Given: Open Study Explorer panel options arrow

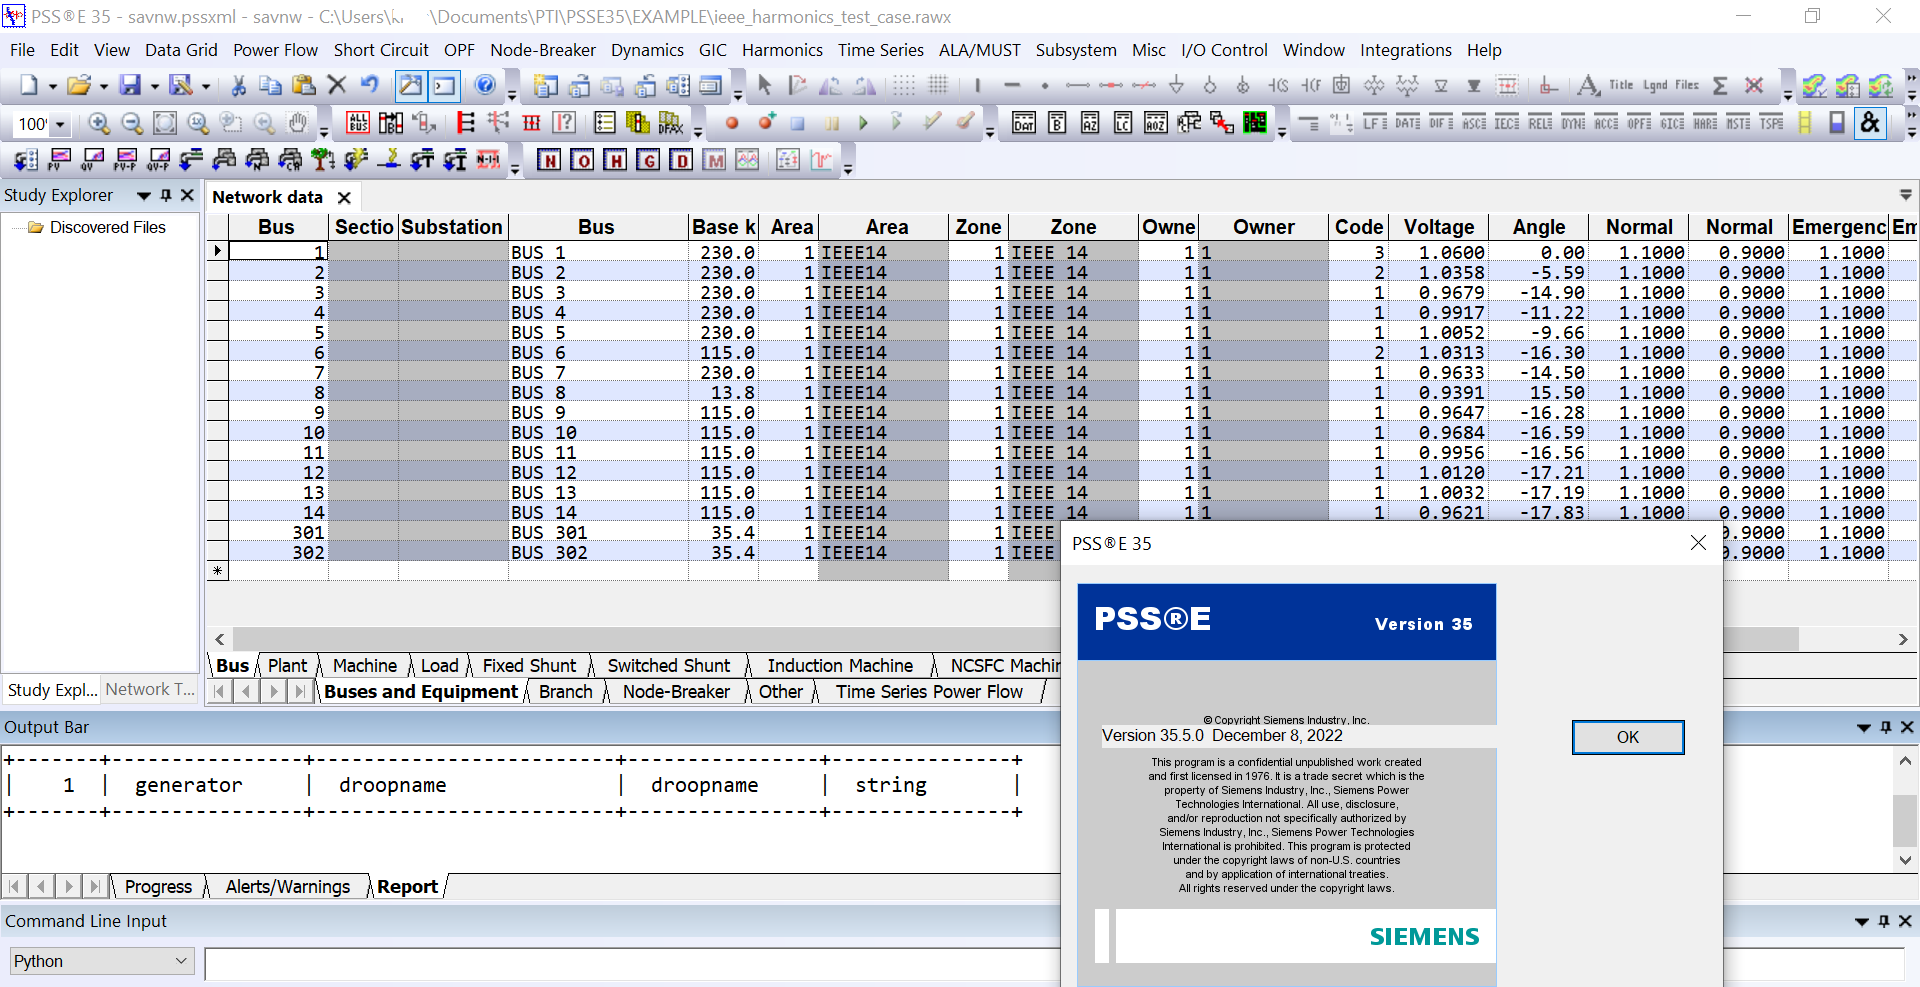Looking at the screenshot, I should [144, 195].
